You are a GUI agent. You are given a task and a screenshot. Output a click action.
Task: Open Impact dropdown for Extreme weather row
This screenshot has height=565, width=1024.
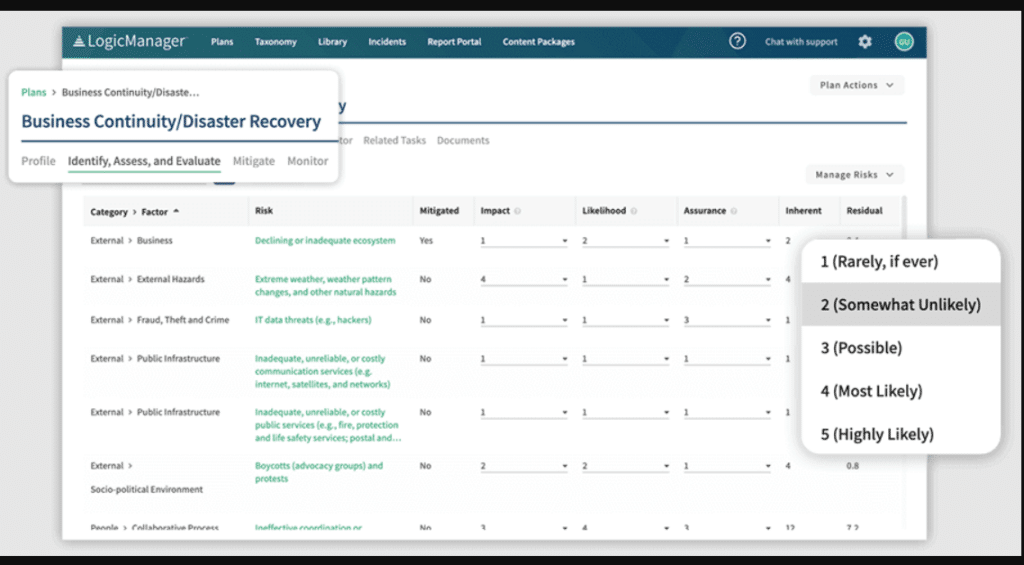click(x=524, y=280)
